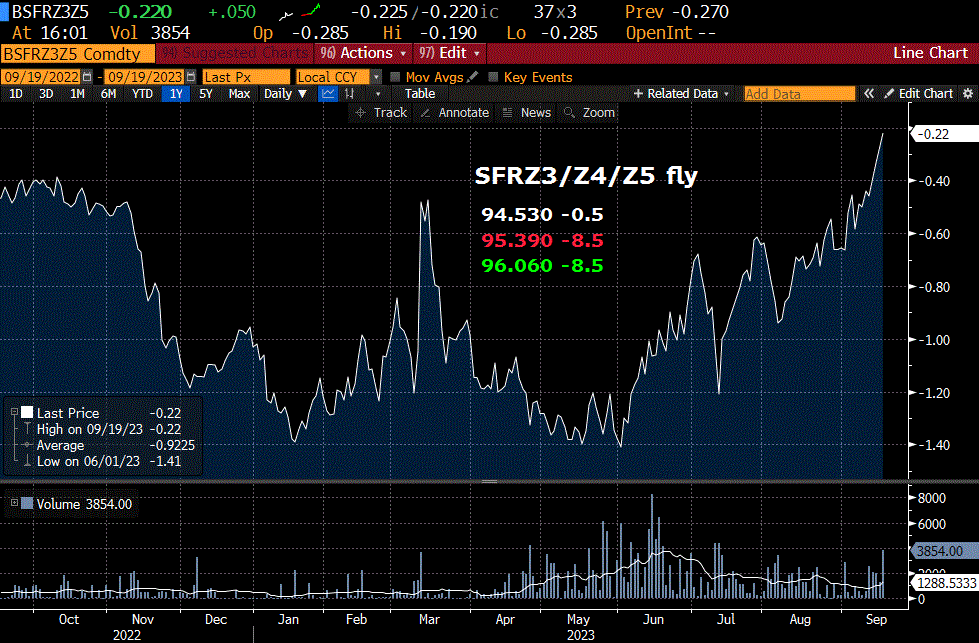Viewport: 979px width, 643px height.
Task: Open the start date calendar picker
Action: point(87,77)
